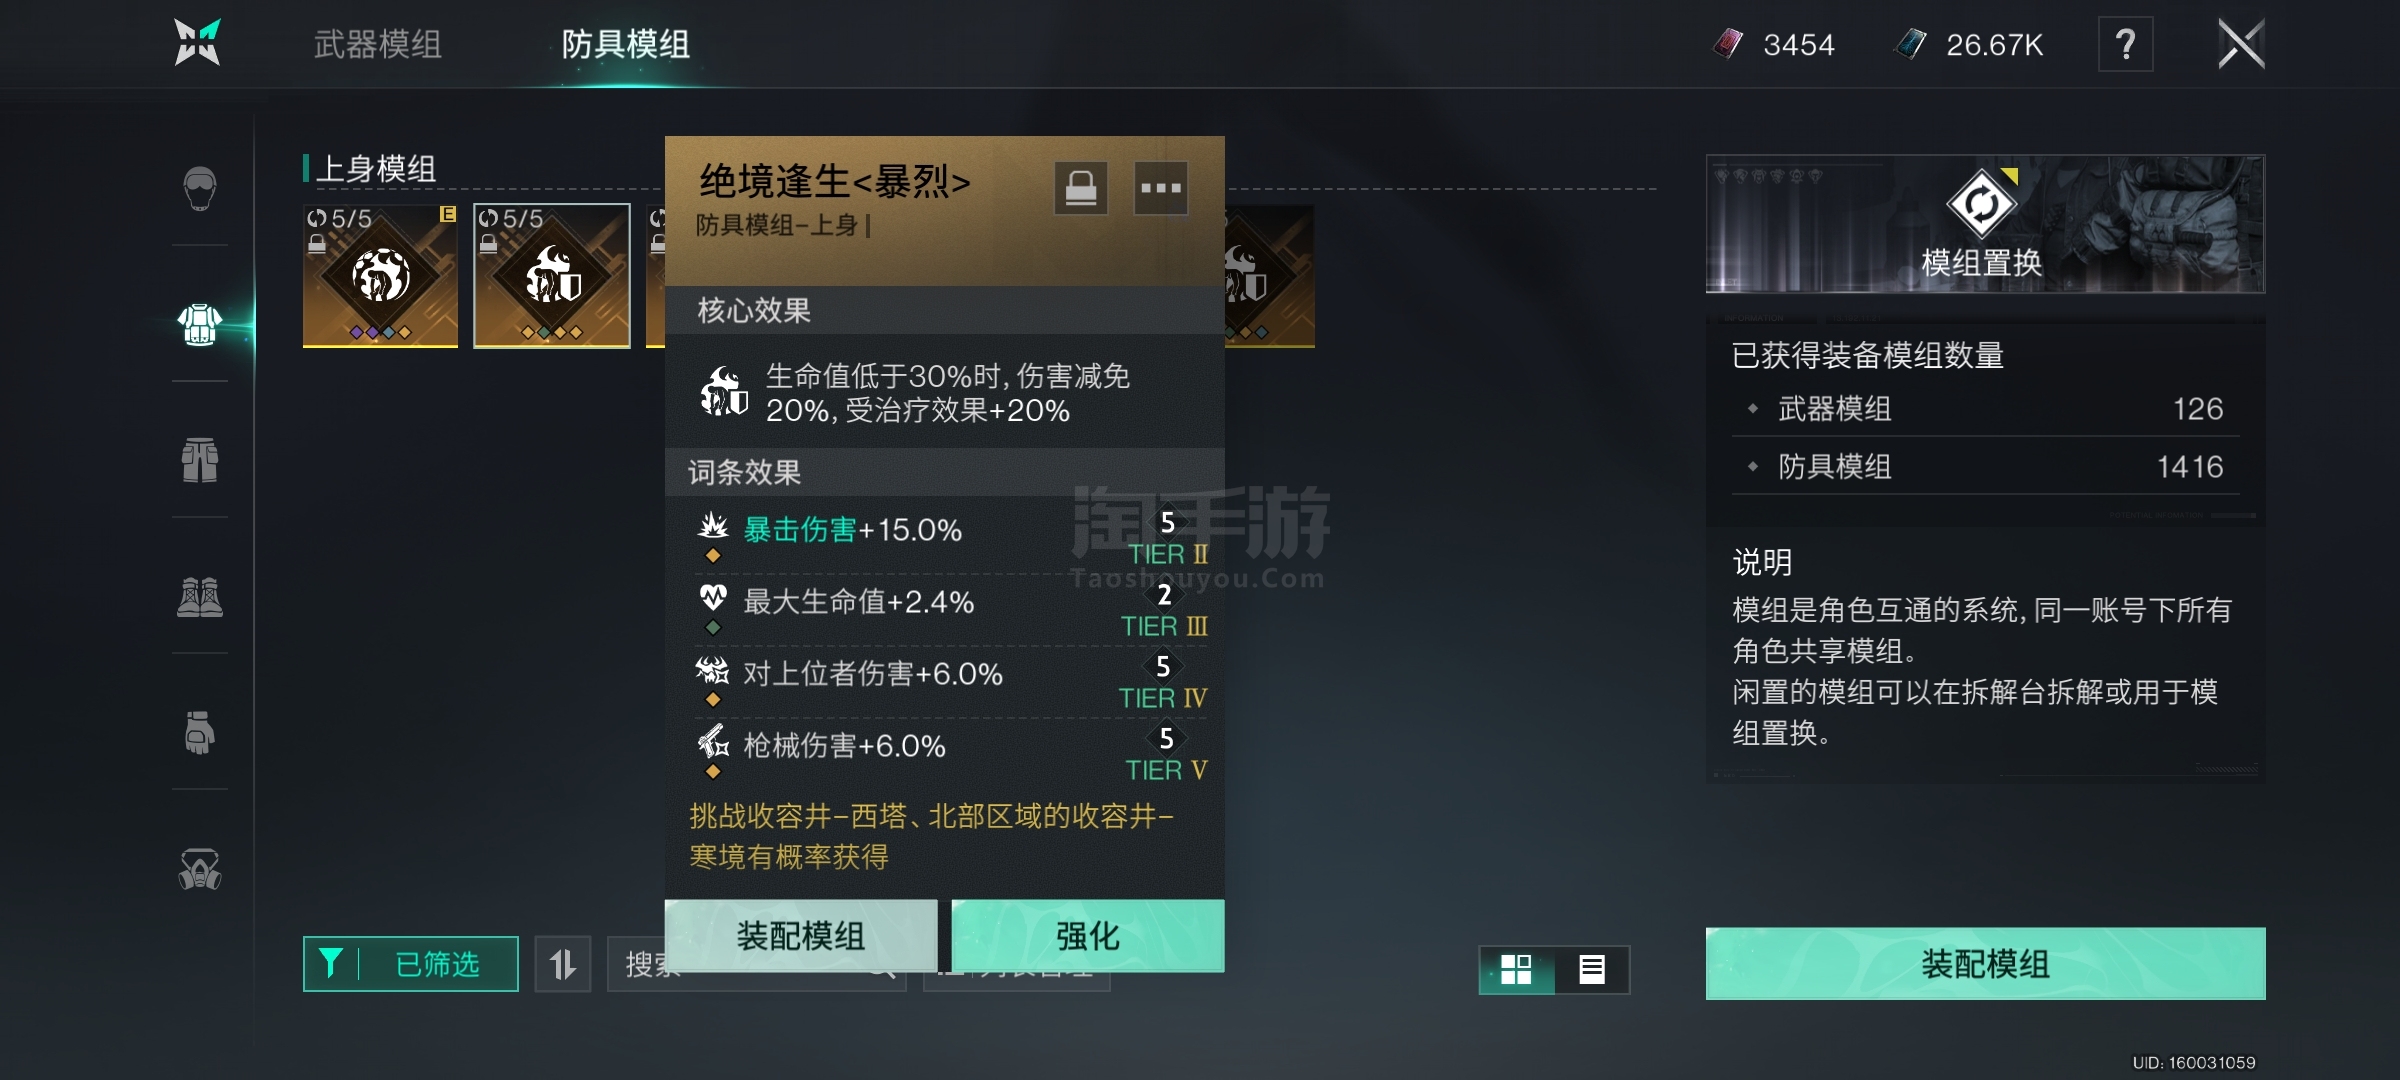Image resolution: width=2400 pixels, height=1080 pixels.
Task: Select the boots armor slot icon
Action: (200, 597)
